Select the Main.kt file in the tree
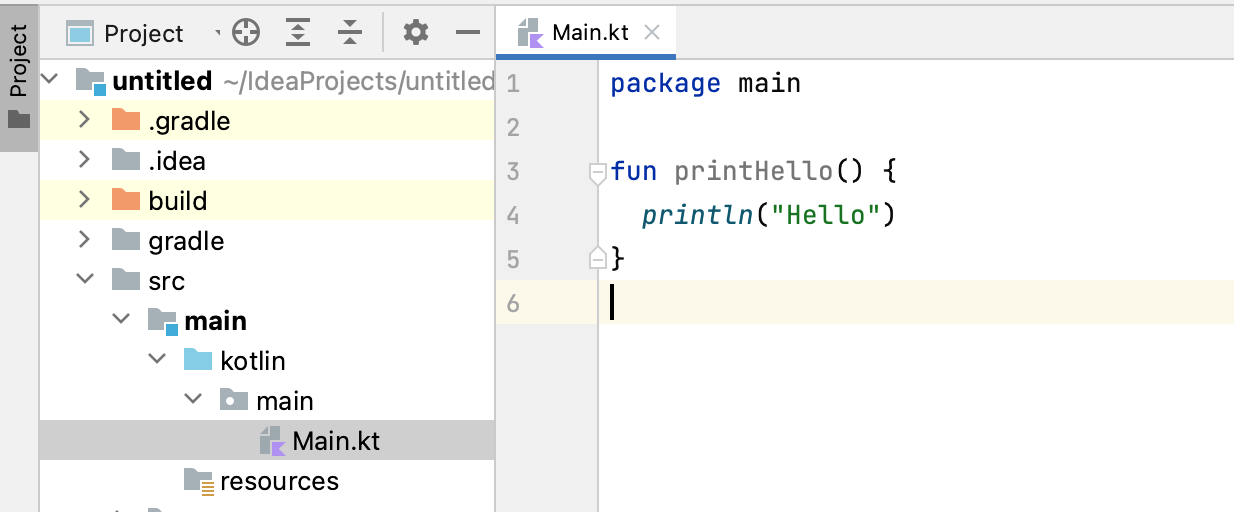This screenshot has height=512, width=1234. (x=267, y=441)
